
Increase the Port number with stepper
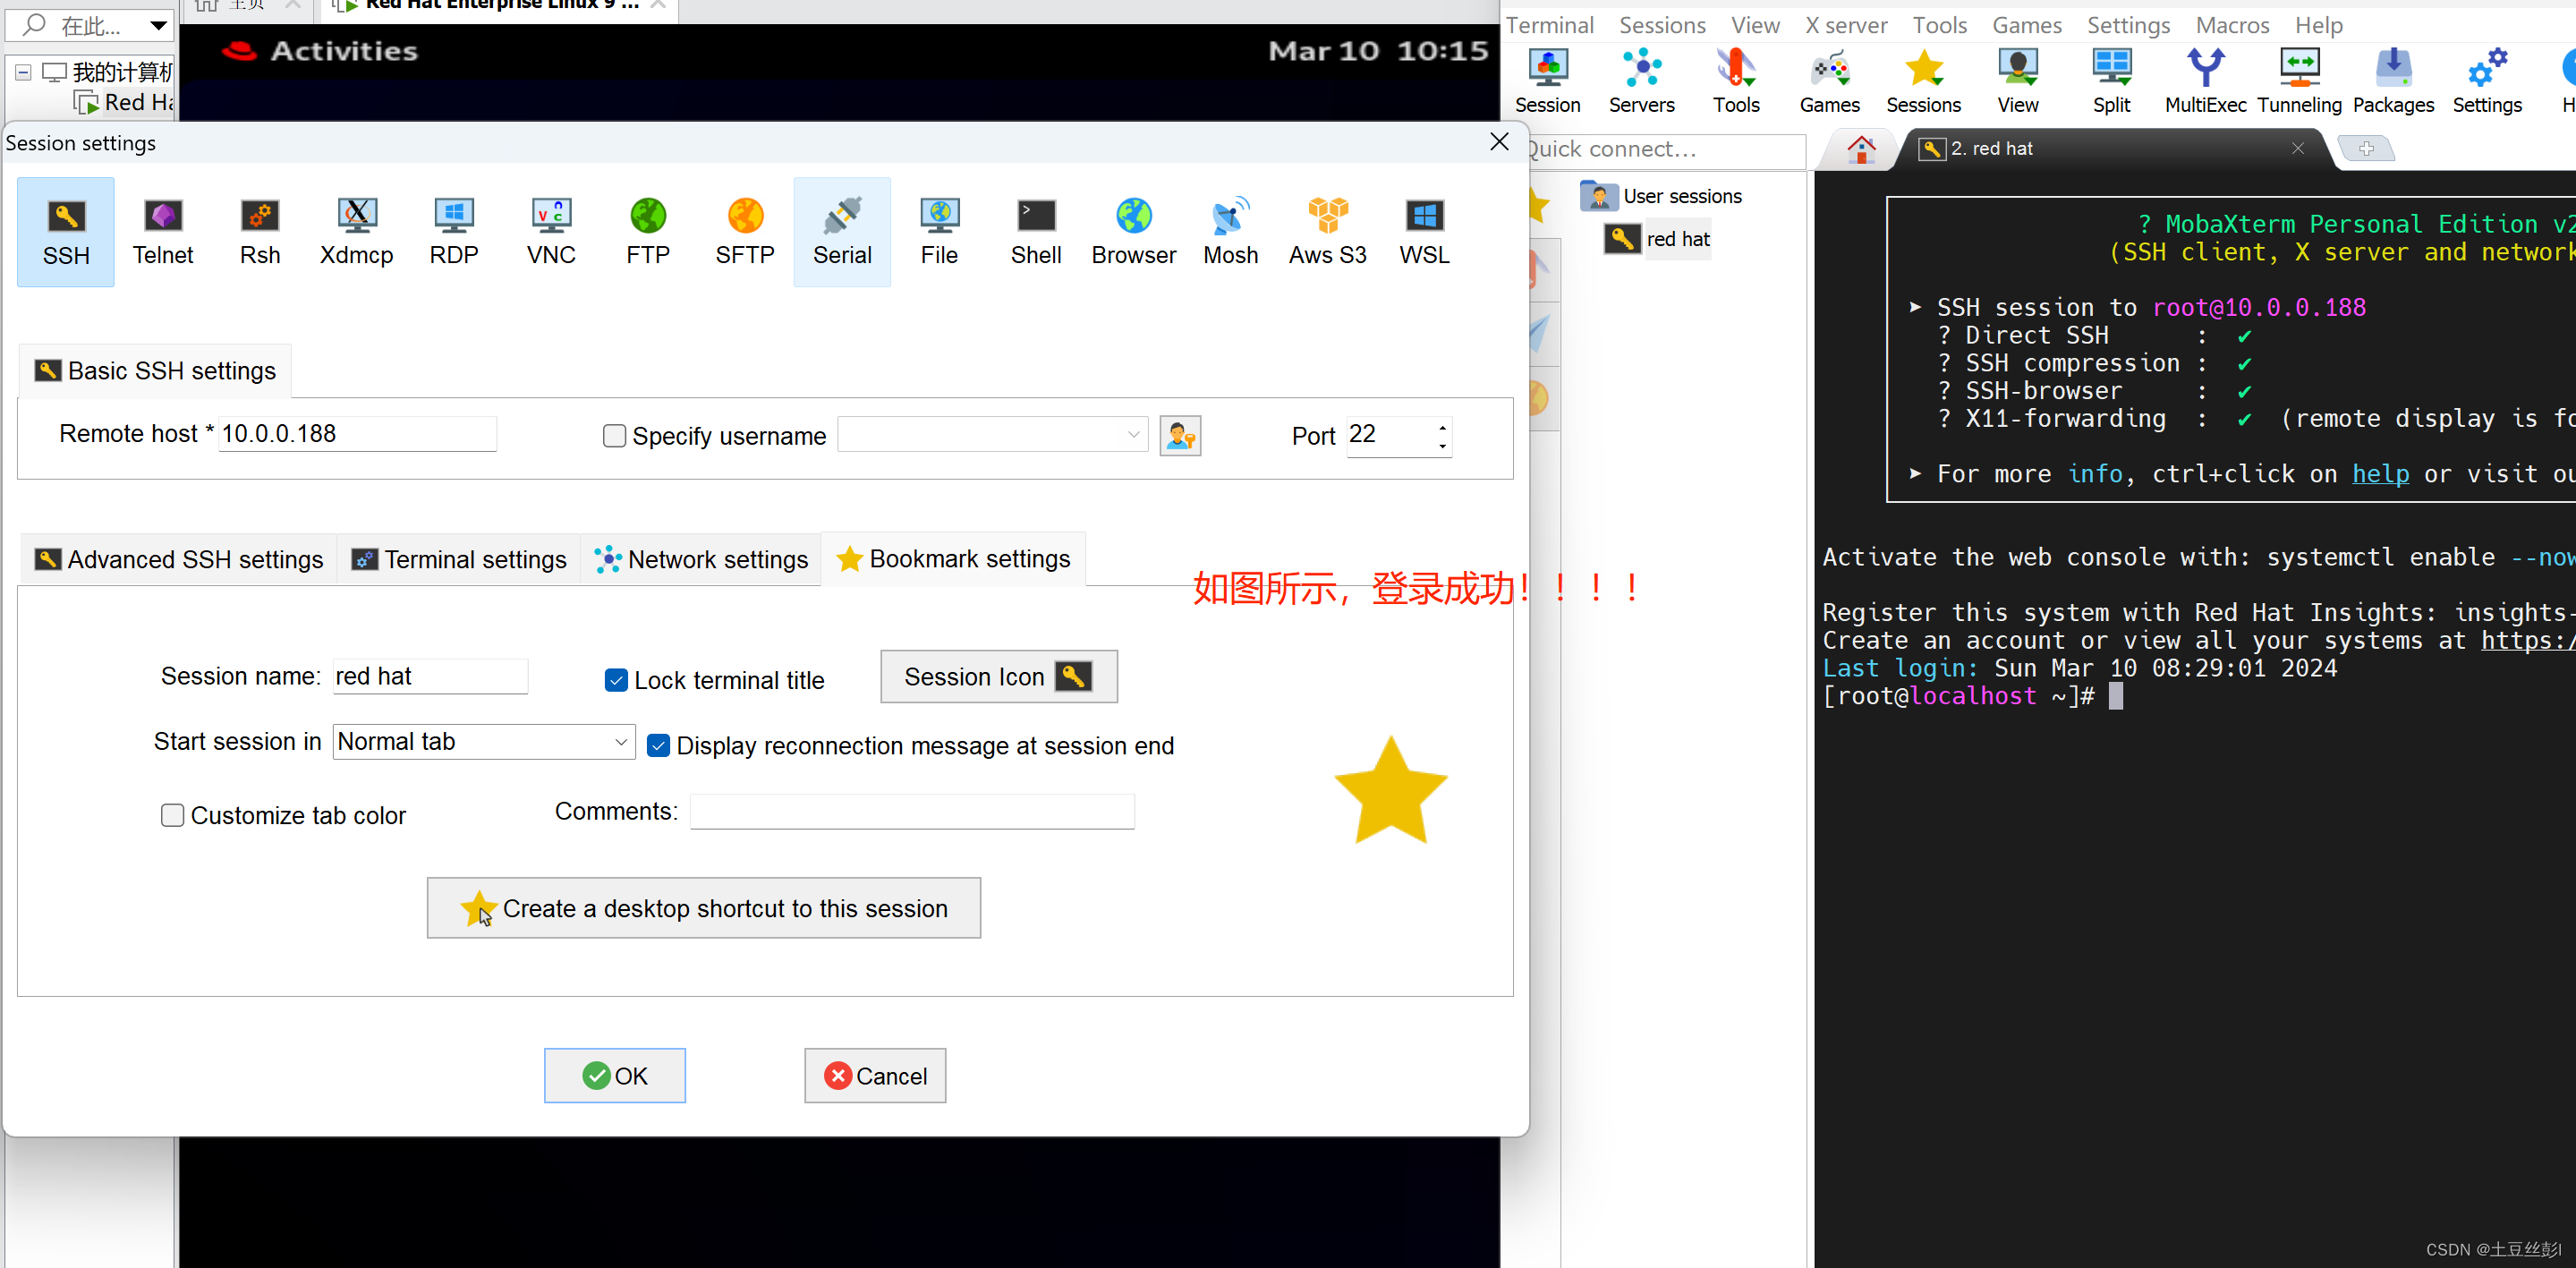tap(1442, 428)
